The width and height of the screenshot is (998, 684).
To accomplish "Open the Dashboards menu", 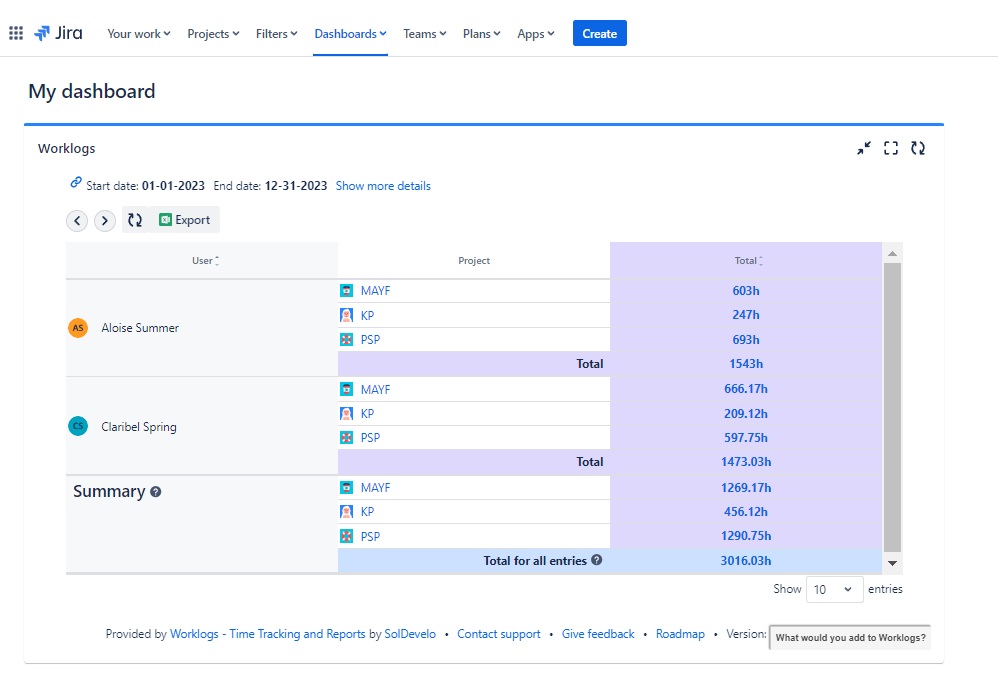I will 349,33.
